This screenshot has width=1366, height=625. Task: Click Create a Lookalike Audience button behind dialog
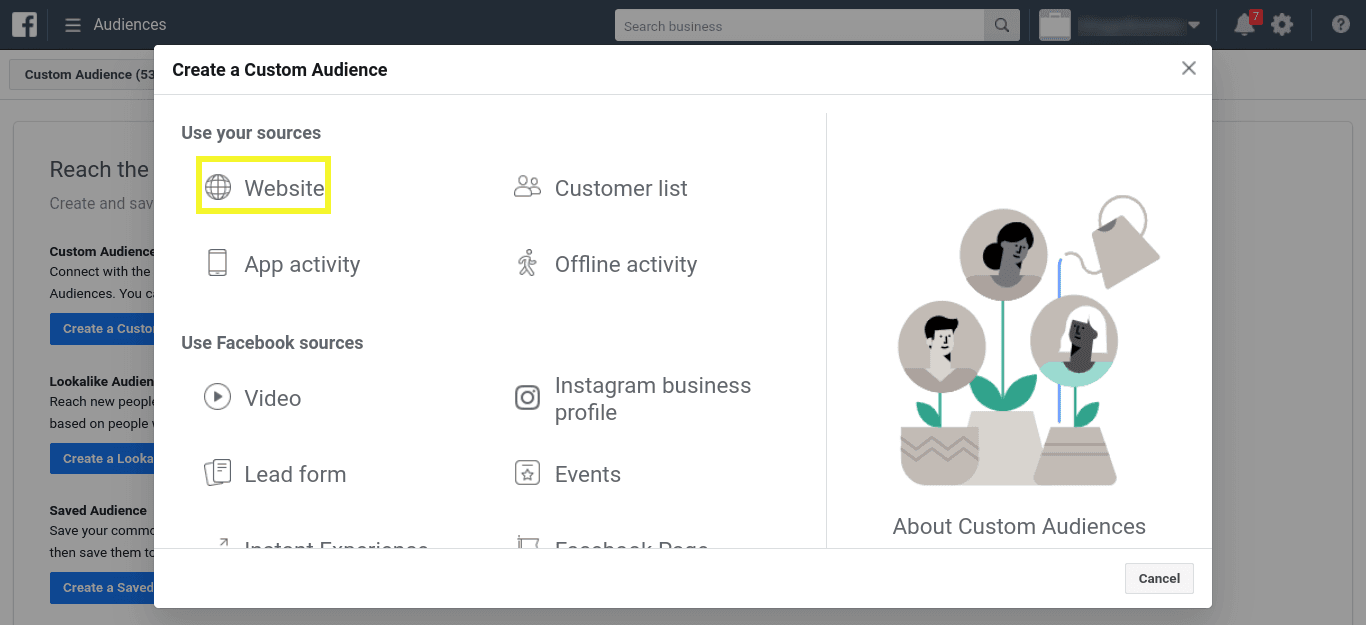(x=102, y=459)
